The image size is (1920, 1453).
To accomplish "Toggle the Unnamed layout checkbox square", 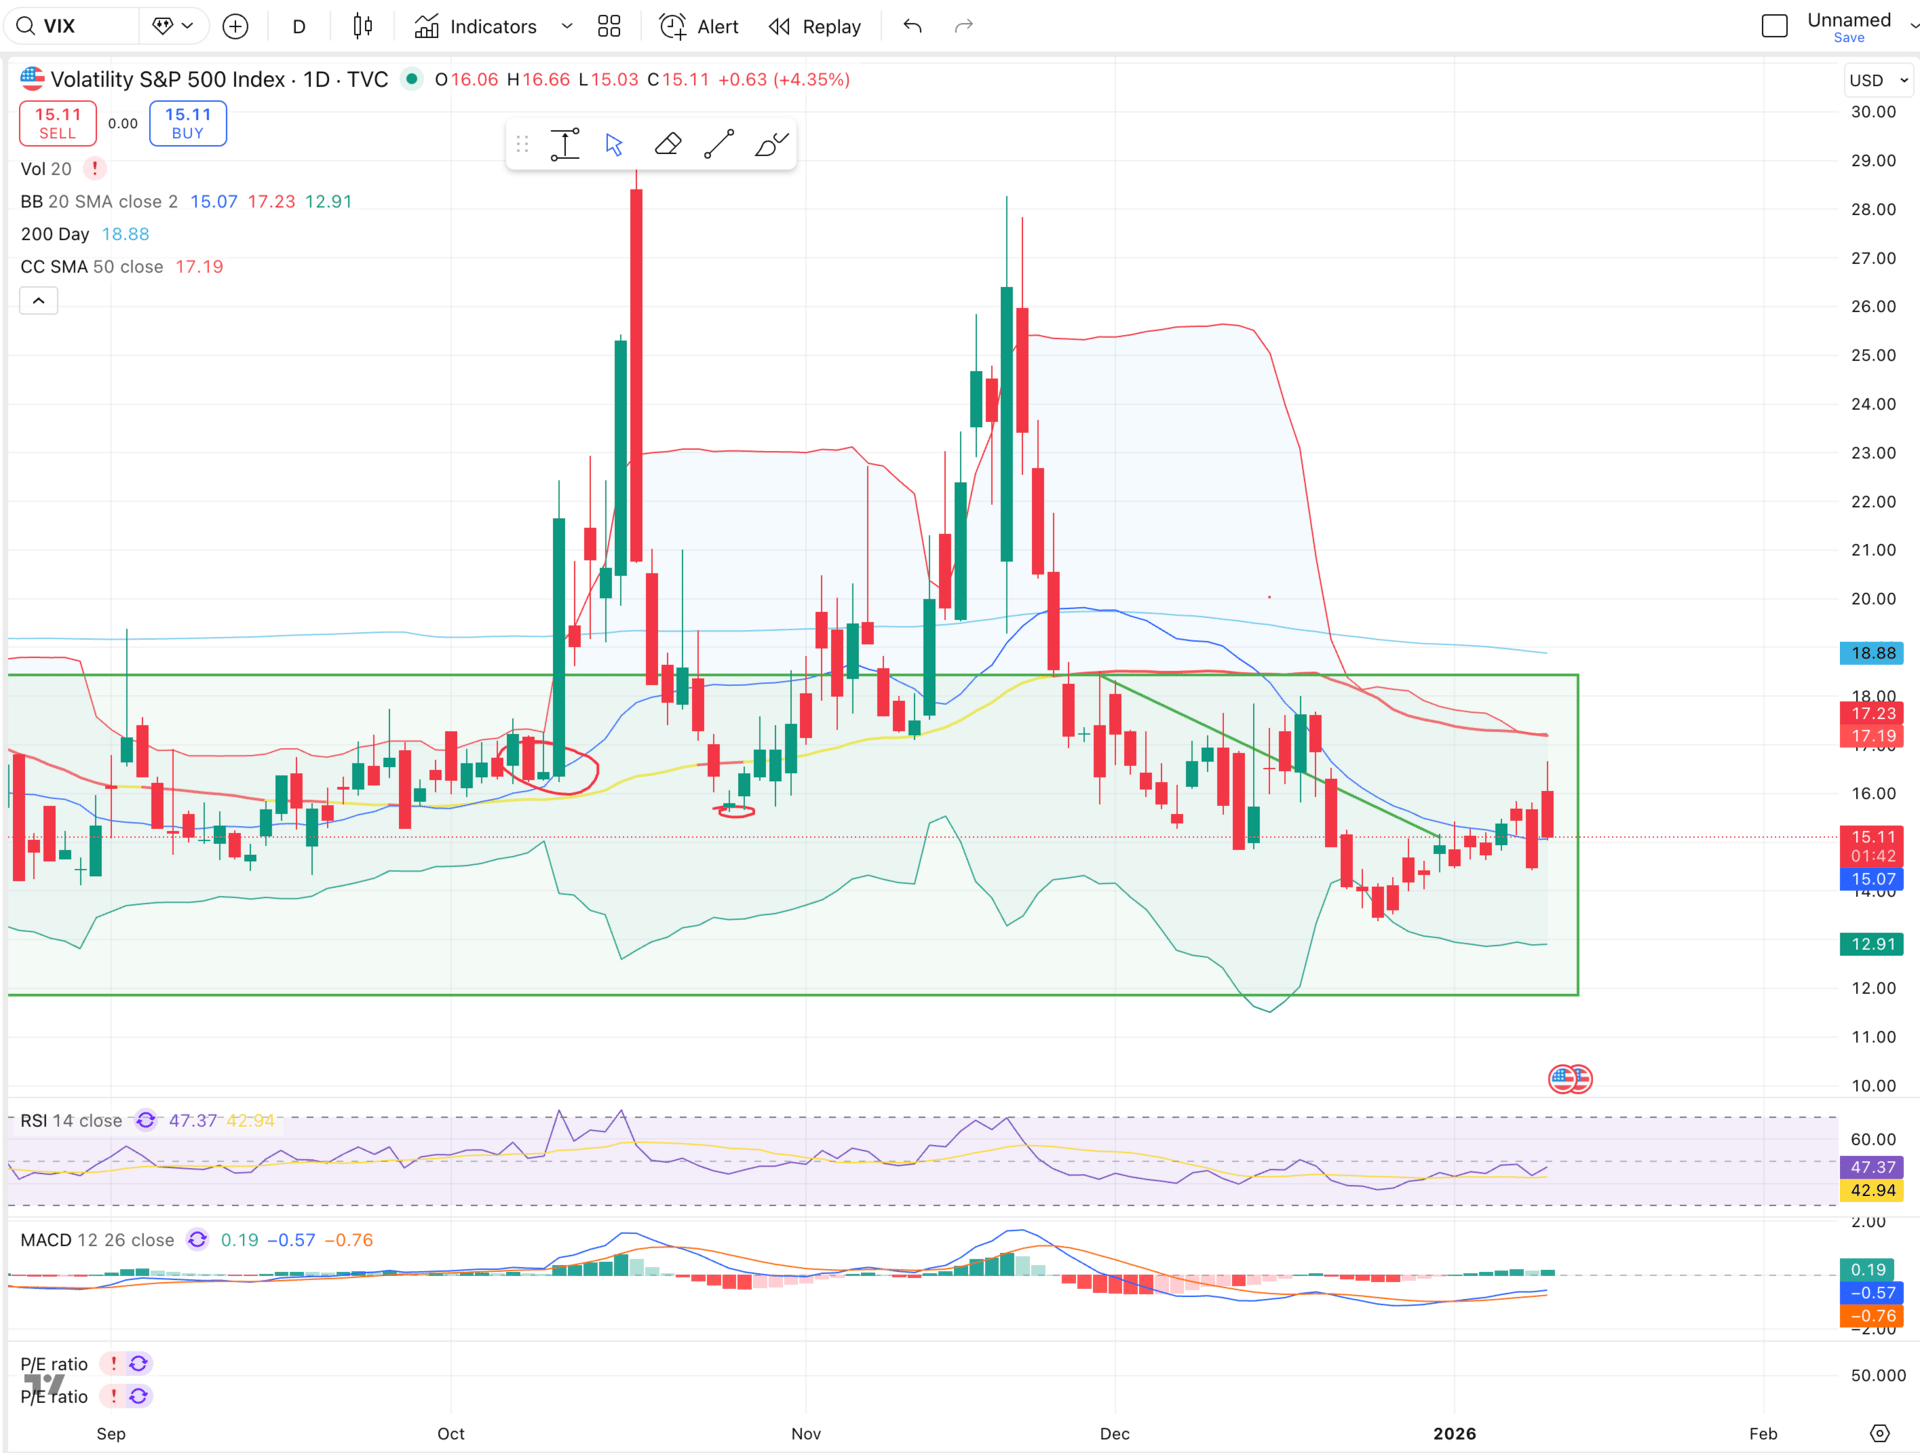I will coord(1774,27).
